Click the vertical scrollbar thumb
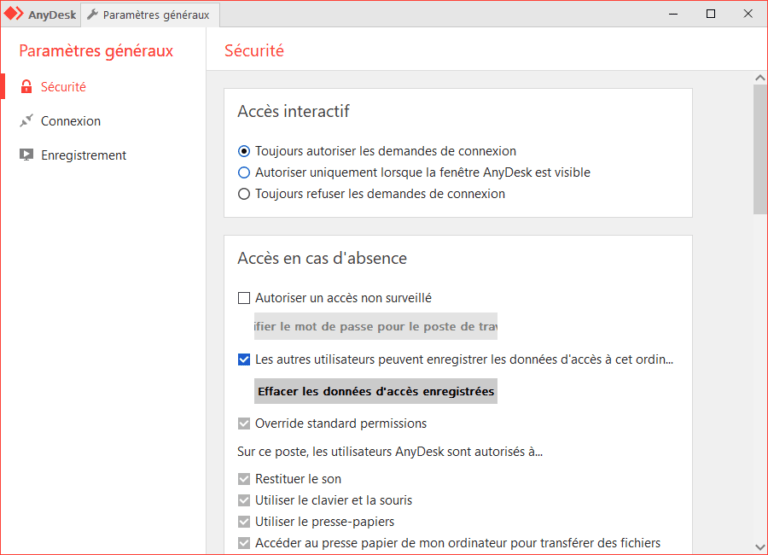The width and height of the screenshot is (768, 555). pos(760,150)
